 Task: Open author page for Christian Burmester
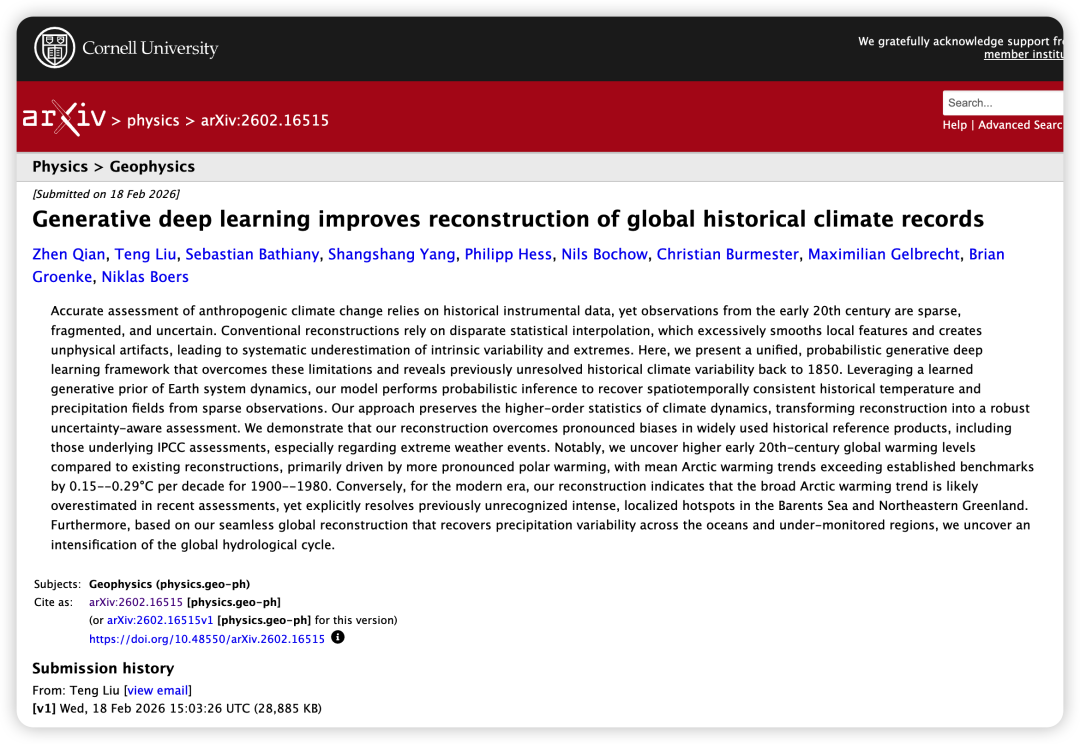[727, 254]
